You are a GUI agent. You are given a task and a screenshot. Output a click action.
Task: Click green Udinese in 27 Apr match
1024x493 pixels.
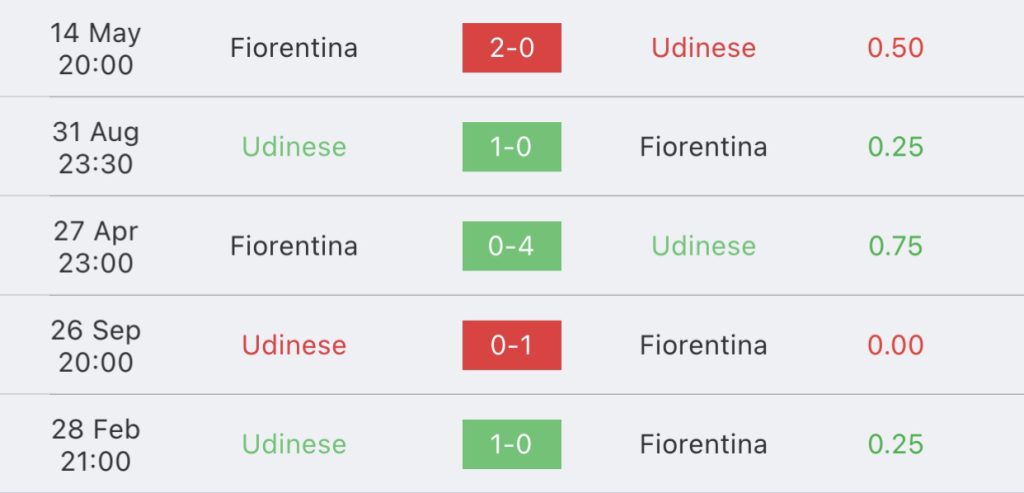point(703,246)
